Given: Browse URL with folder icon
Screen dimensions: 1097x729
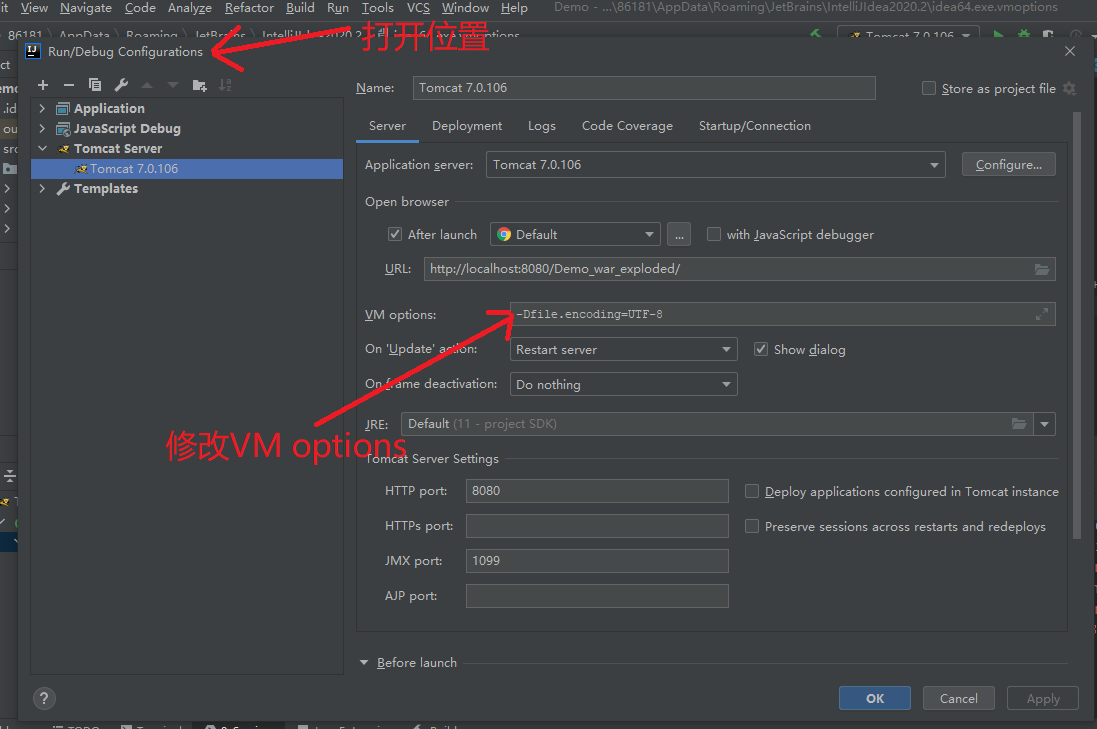Looking at the screenshot, I should coord(1042,269).
